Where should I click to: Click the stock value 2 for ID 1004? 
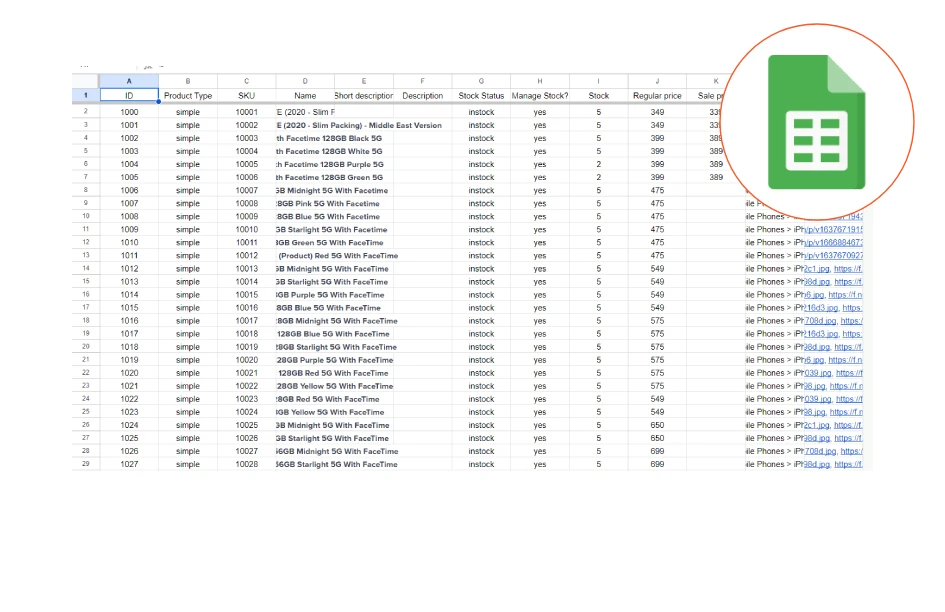(x=598, y=164)
